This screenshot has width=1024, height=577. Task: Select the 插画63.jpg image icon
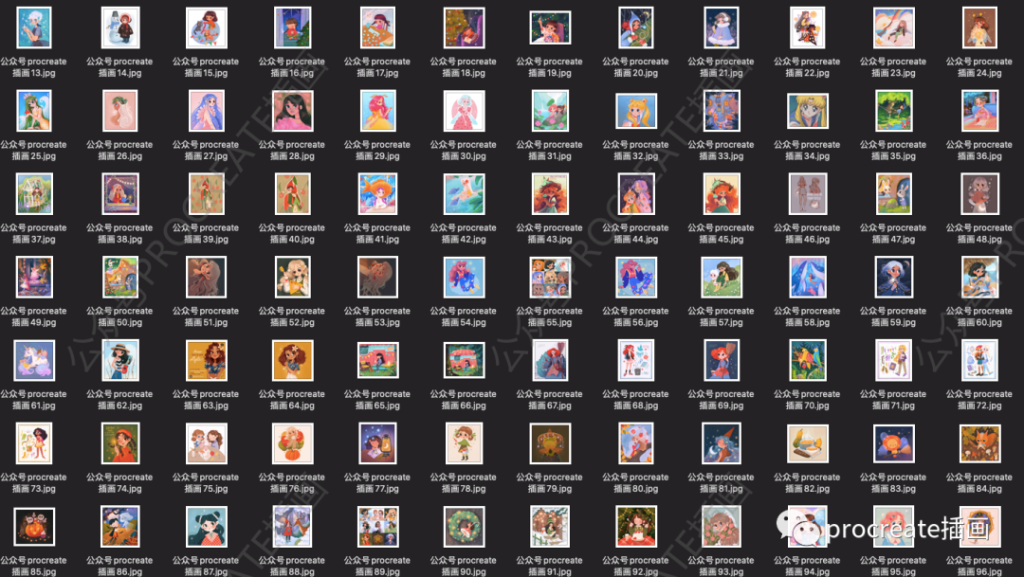click(x=205, y=360)
